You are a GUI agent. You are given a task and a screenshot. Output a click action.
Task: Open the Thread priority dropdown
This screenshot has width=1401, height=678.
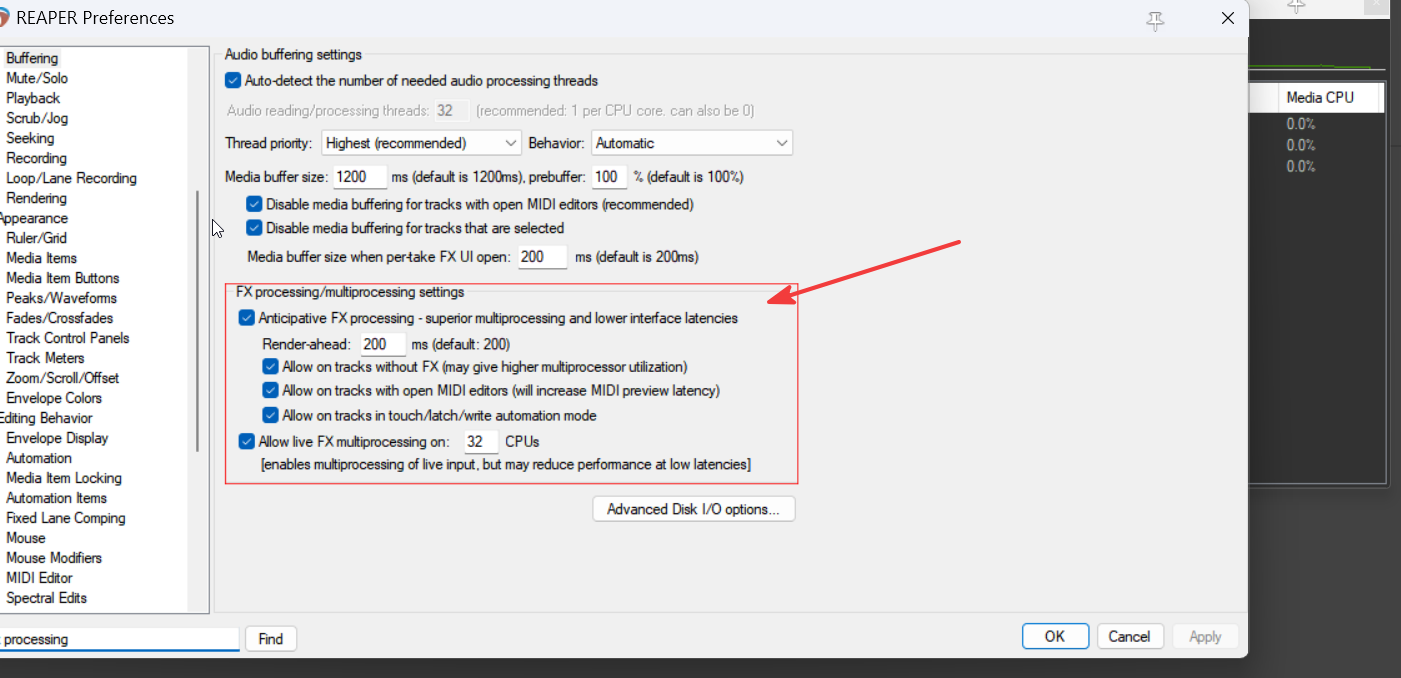coord(421,143)
